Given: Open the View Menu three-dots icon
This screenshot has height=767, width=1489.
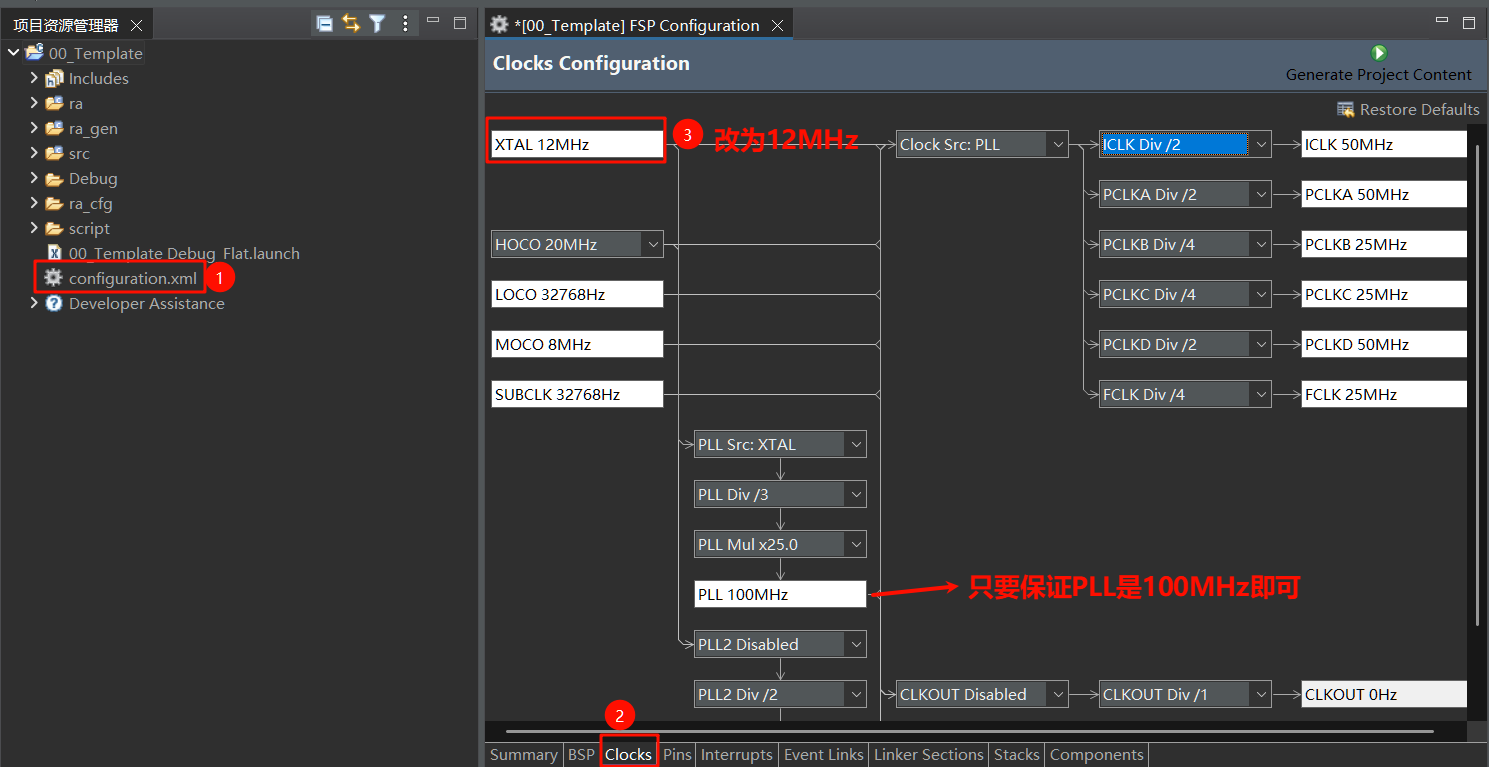Looking at the screenshot, I should pyautogui.click(x=405, y=24).
